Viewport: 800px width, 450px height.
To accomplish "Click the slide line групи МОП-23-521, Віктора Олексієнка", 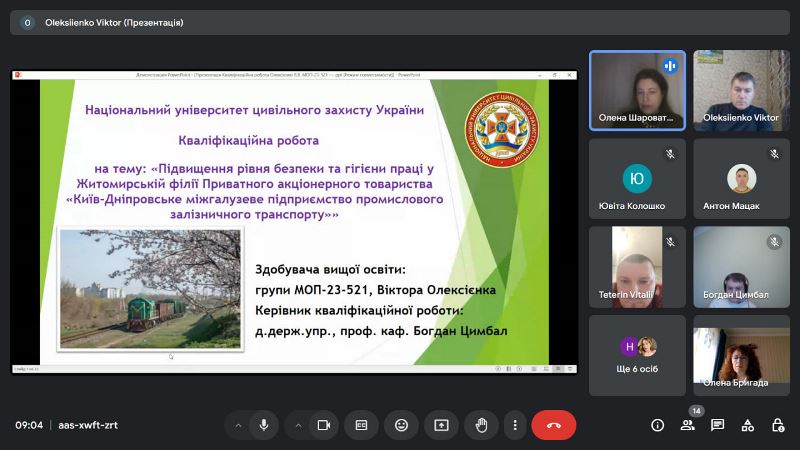I will (376, 290).
